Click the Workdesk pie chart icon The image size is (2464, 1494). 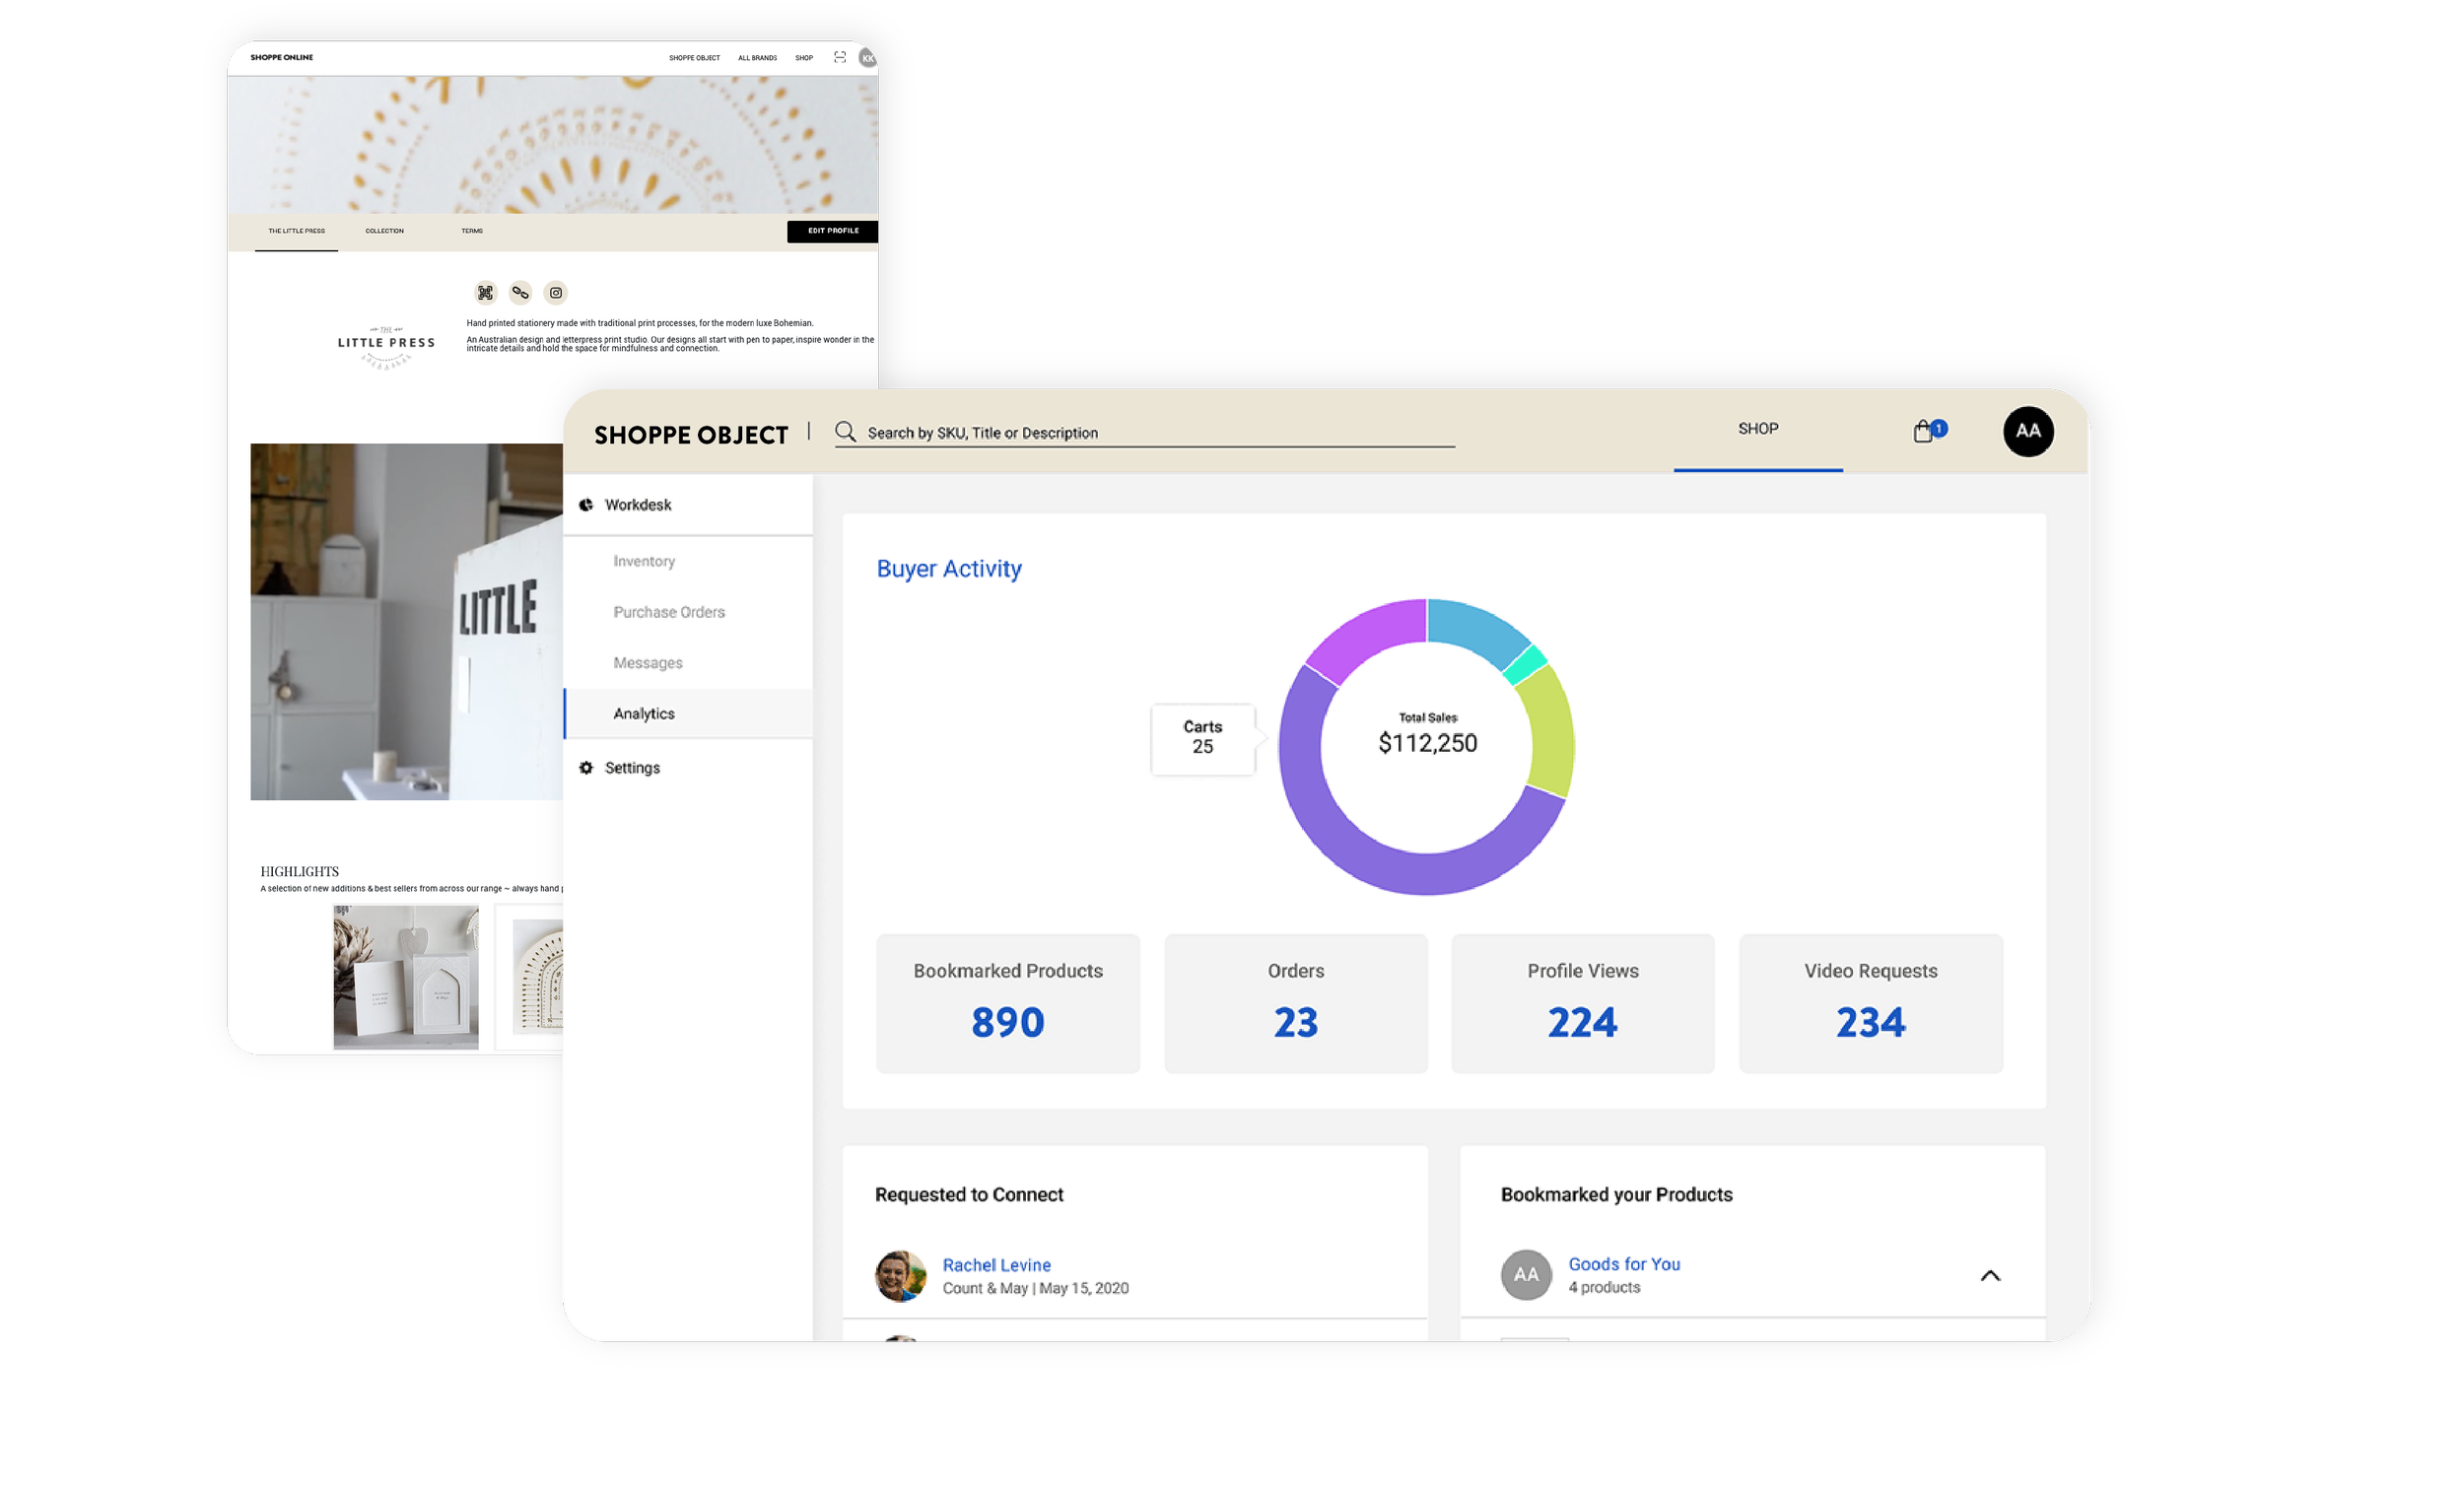point(586,505)
